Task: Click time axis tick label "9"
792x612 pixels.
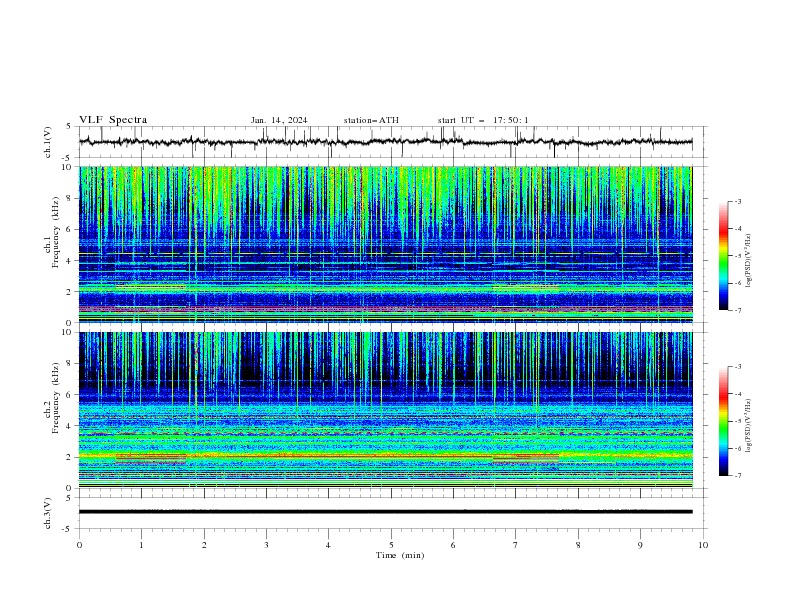Action: 640,545
